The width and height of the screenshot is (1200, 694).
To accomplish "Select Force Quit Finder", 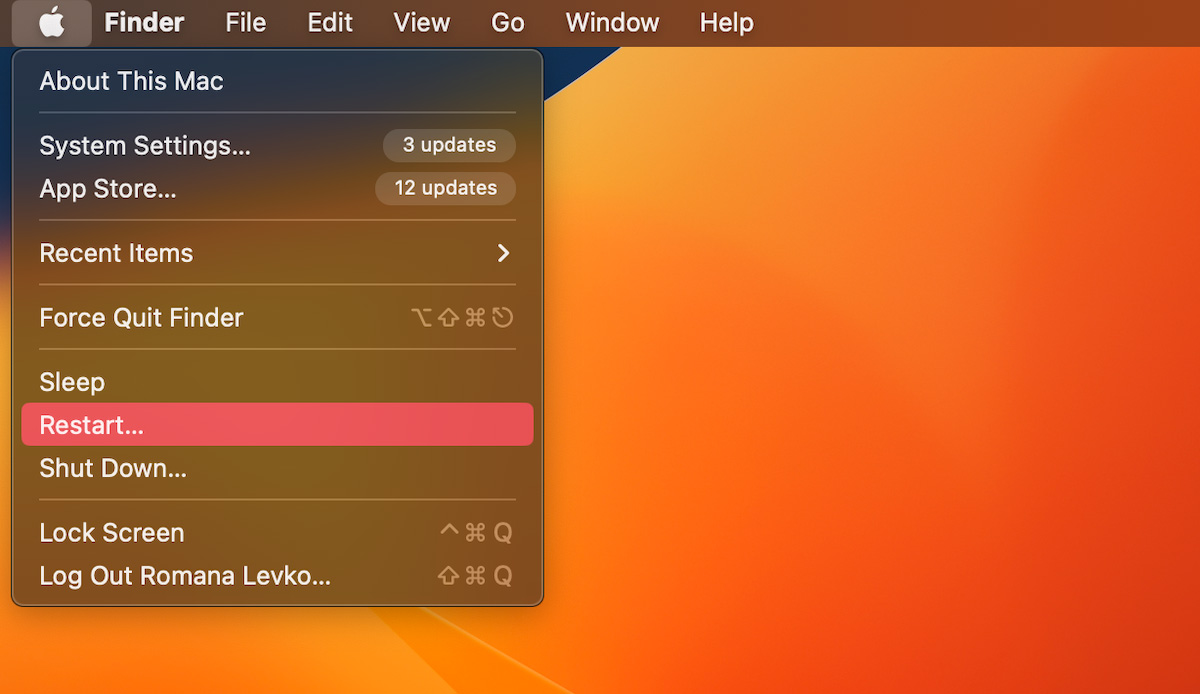I will 277,317.
